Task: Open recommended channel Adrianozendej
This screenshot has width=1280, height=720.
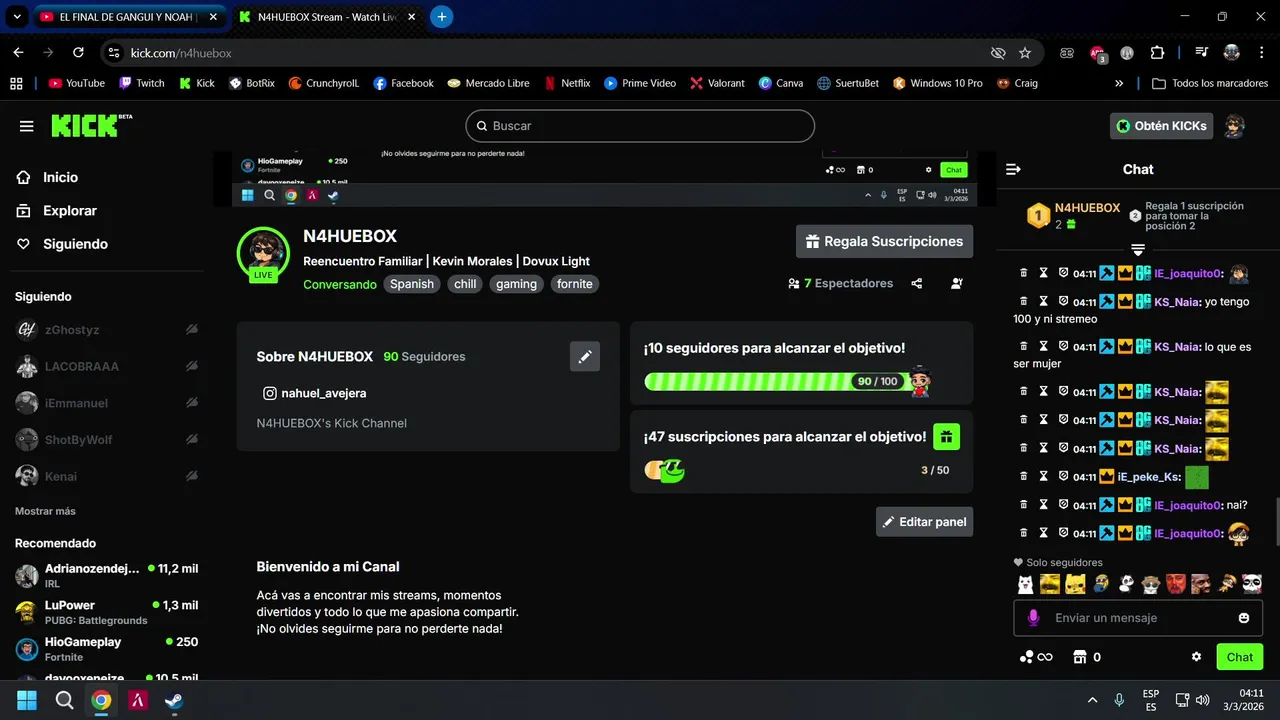Action: 106,576
